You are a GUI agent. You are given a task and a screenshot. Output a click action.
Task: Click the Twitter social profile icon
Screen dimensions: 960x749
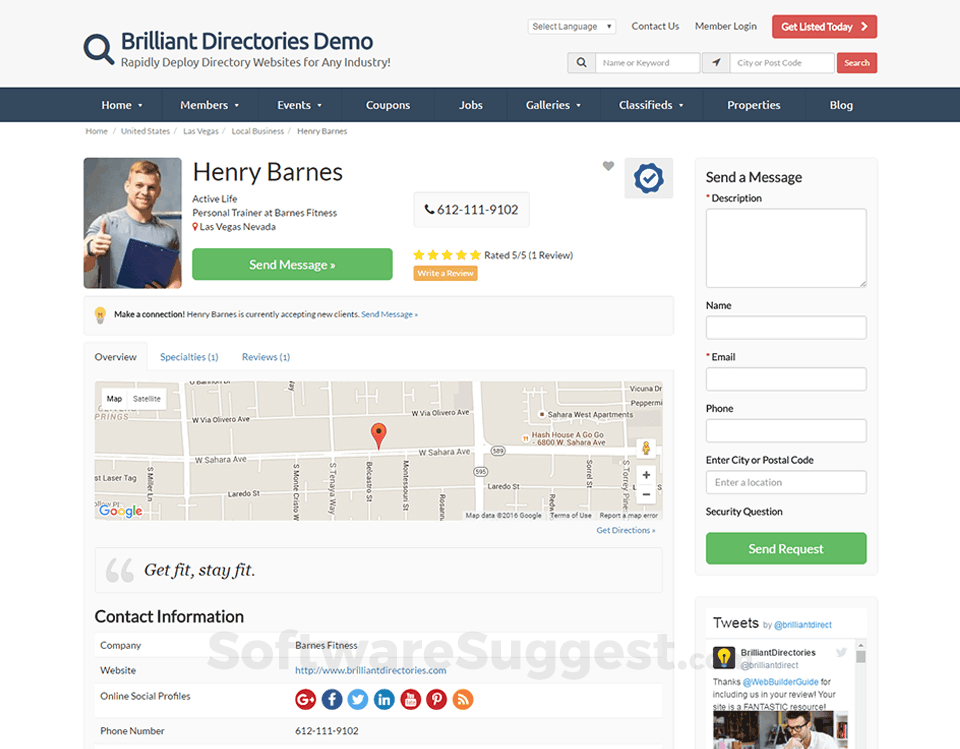357,699
